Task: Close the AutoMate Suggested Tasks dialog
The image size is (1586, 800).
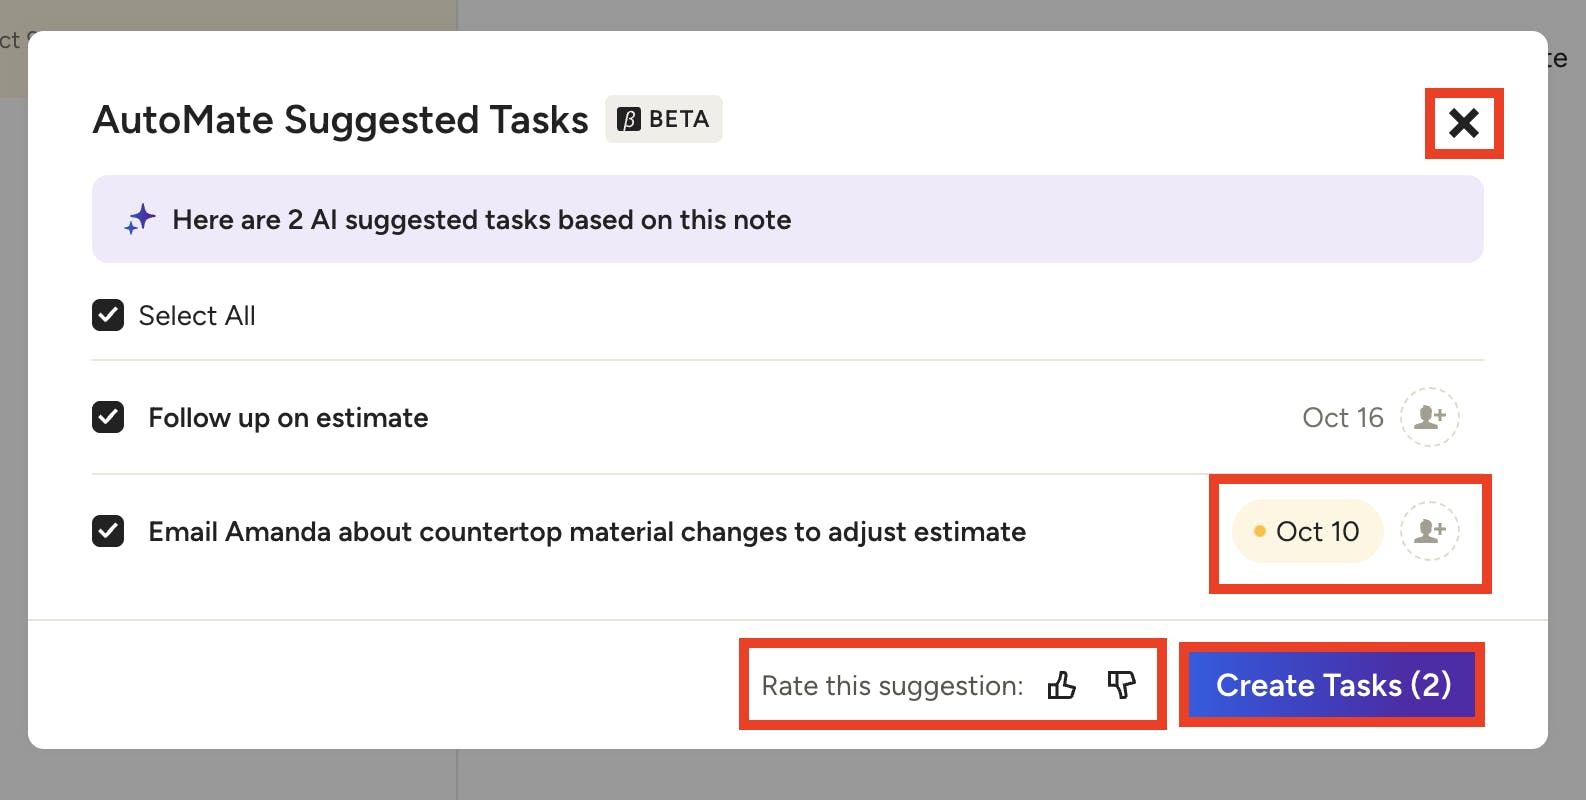Action: (x=1463, y=123)
